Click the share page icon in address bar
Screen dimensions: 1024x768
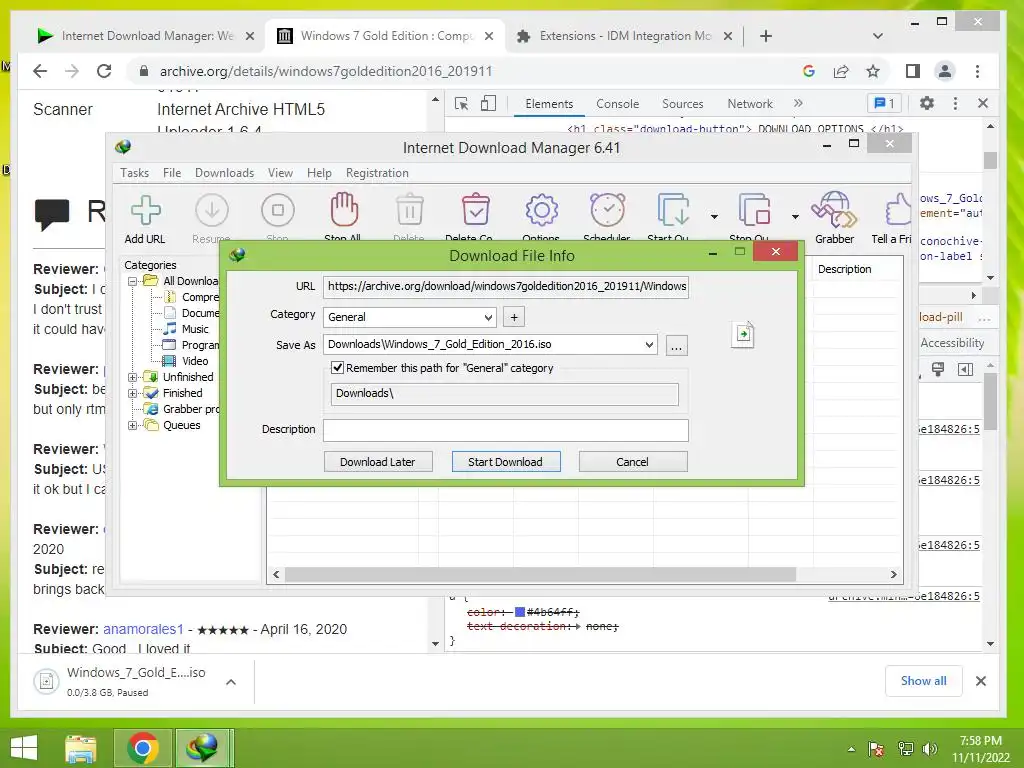(840, 71)
